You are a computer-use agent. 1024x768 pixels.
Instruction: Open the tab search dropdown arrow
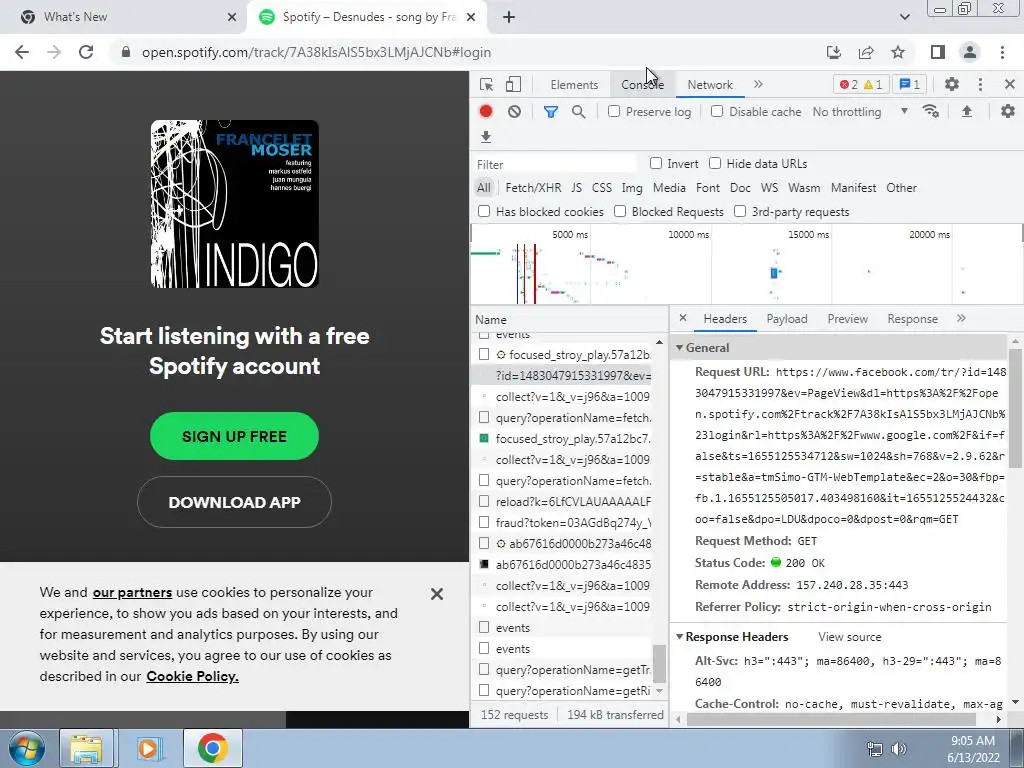[904, 17]
